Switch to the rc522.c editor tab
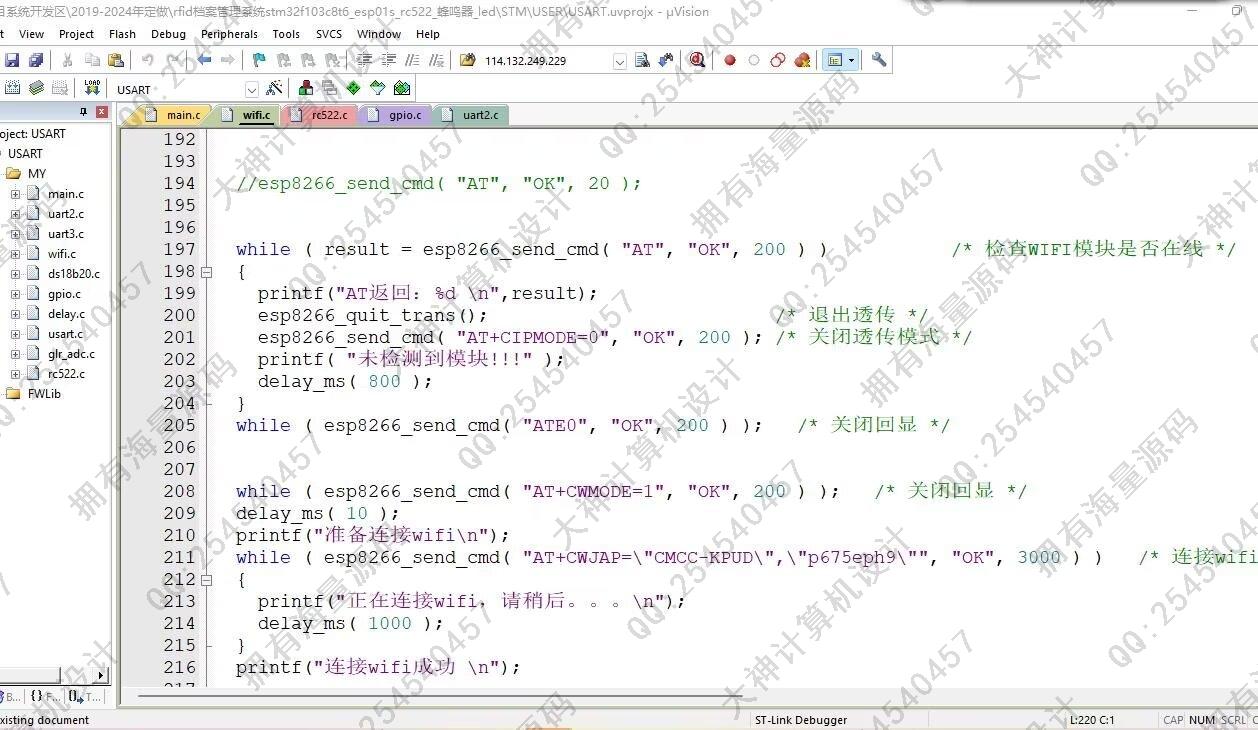Viewport: 1258px width, 730px height. [x=320, y=115]
